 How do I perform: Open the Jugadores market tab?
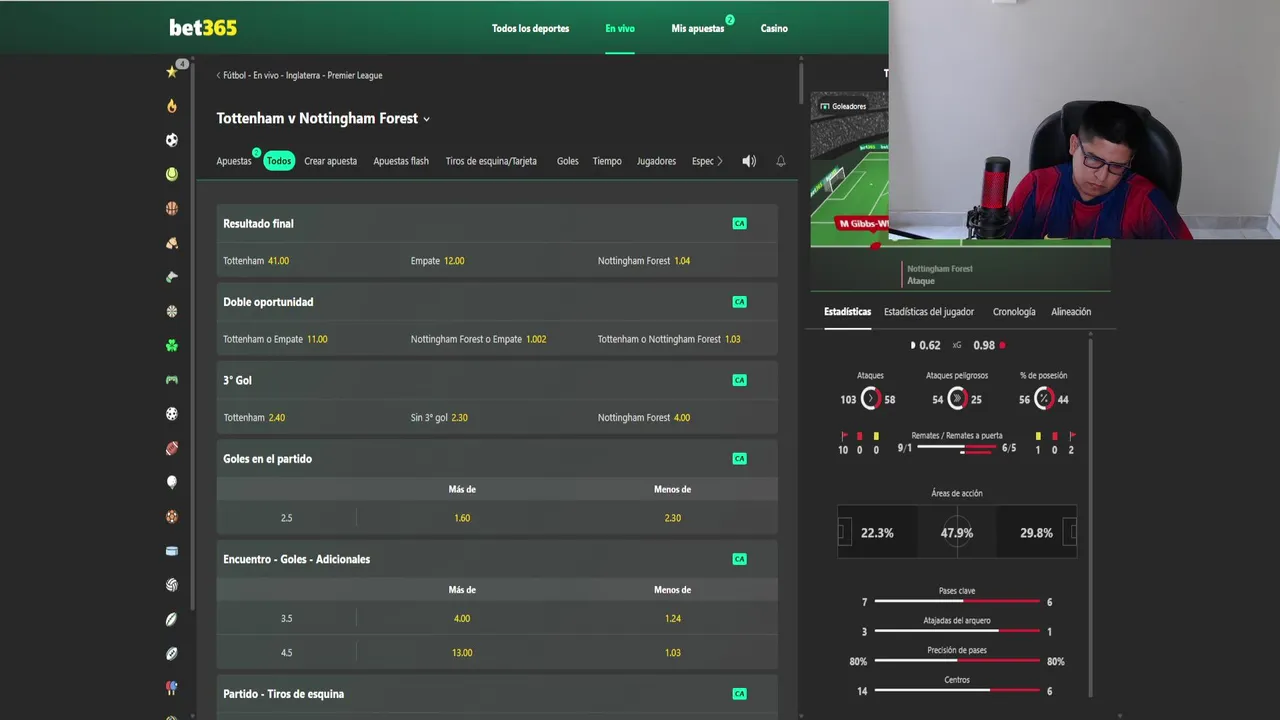tap(656, 161)
